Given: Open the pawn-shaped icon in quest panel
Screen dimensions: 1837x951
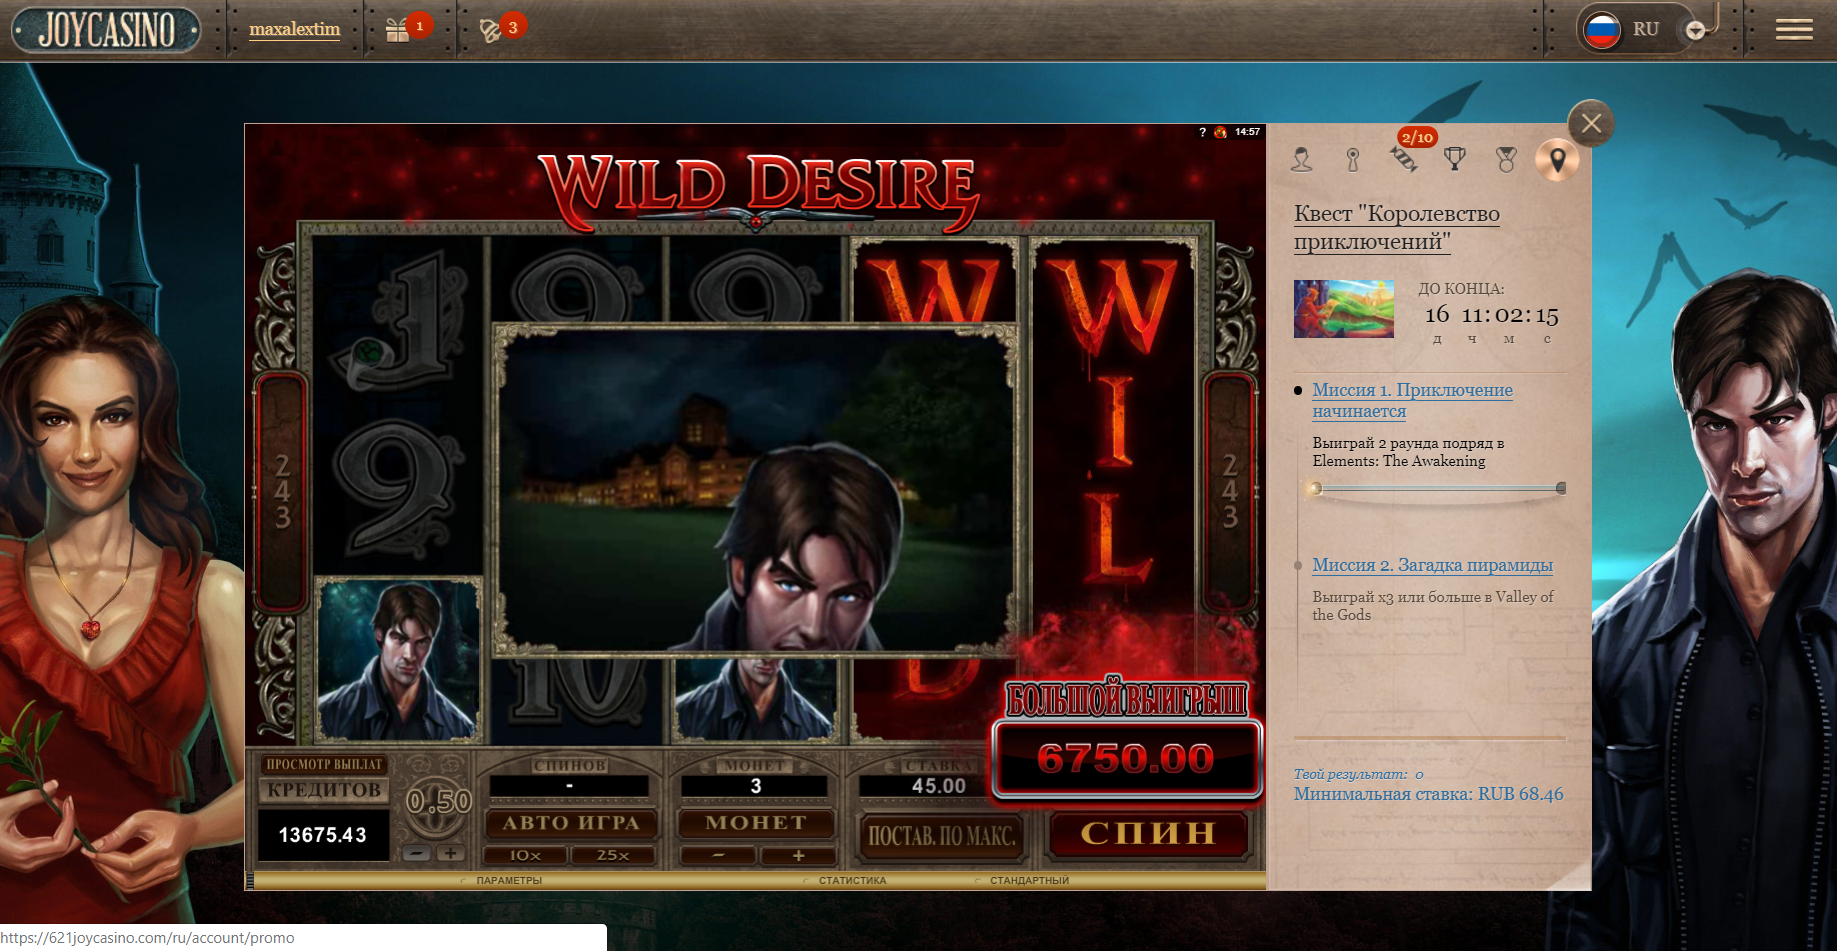Looking at the screenshot, I should tap(1353, 159).
